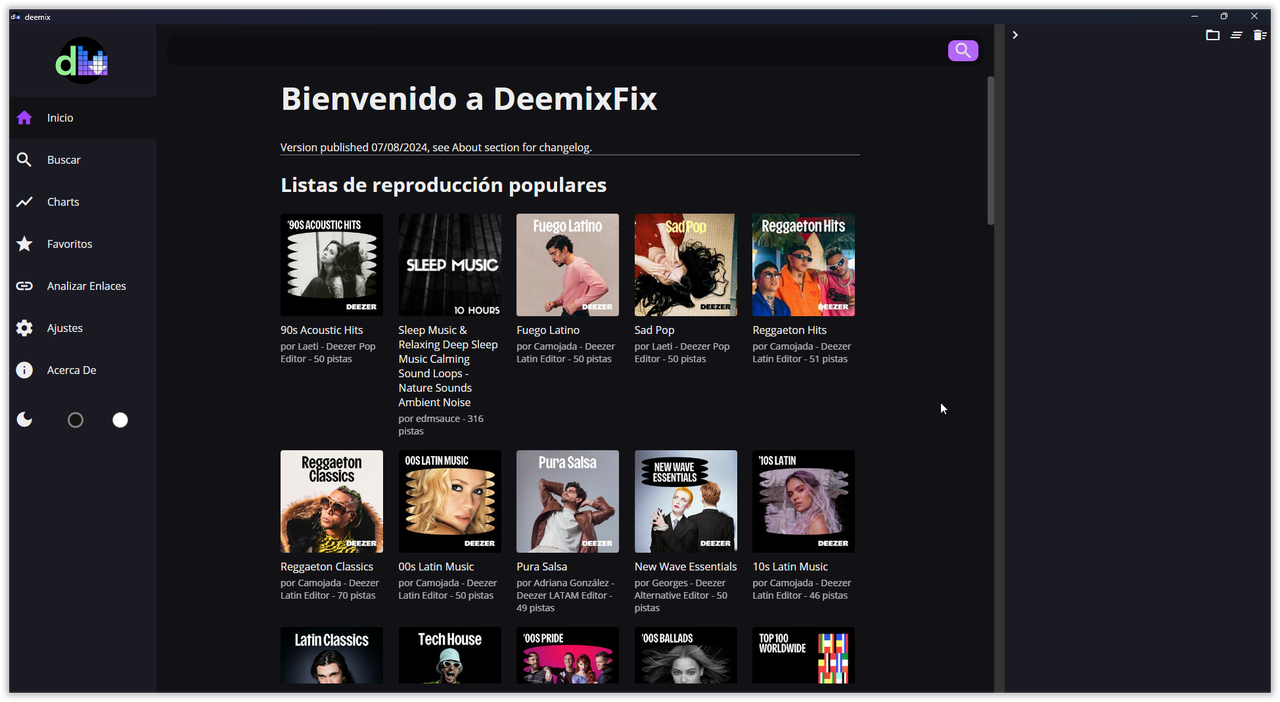
Task: Click Listas de reproducción populares heading
Action: point(444,185)
